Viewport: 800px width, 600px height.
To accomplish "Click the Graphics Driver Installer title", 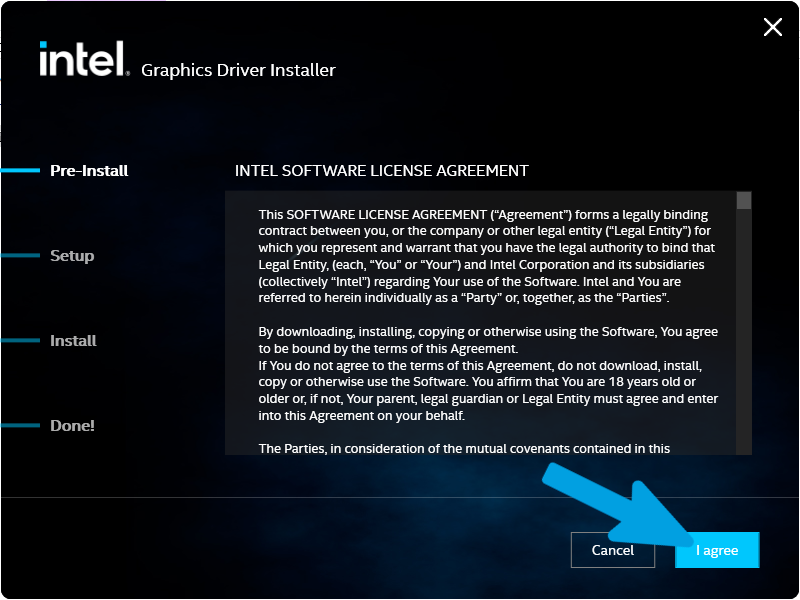I will 238,70.
